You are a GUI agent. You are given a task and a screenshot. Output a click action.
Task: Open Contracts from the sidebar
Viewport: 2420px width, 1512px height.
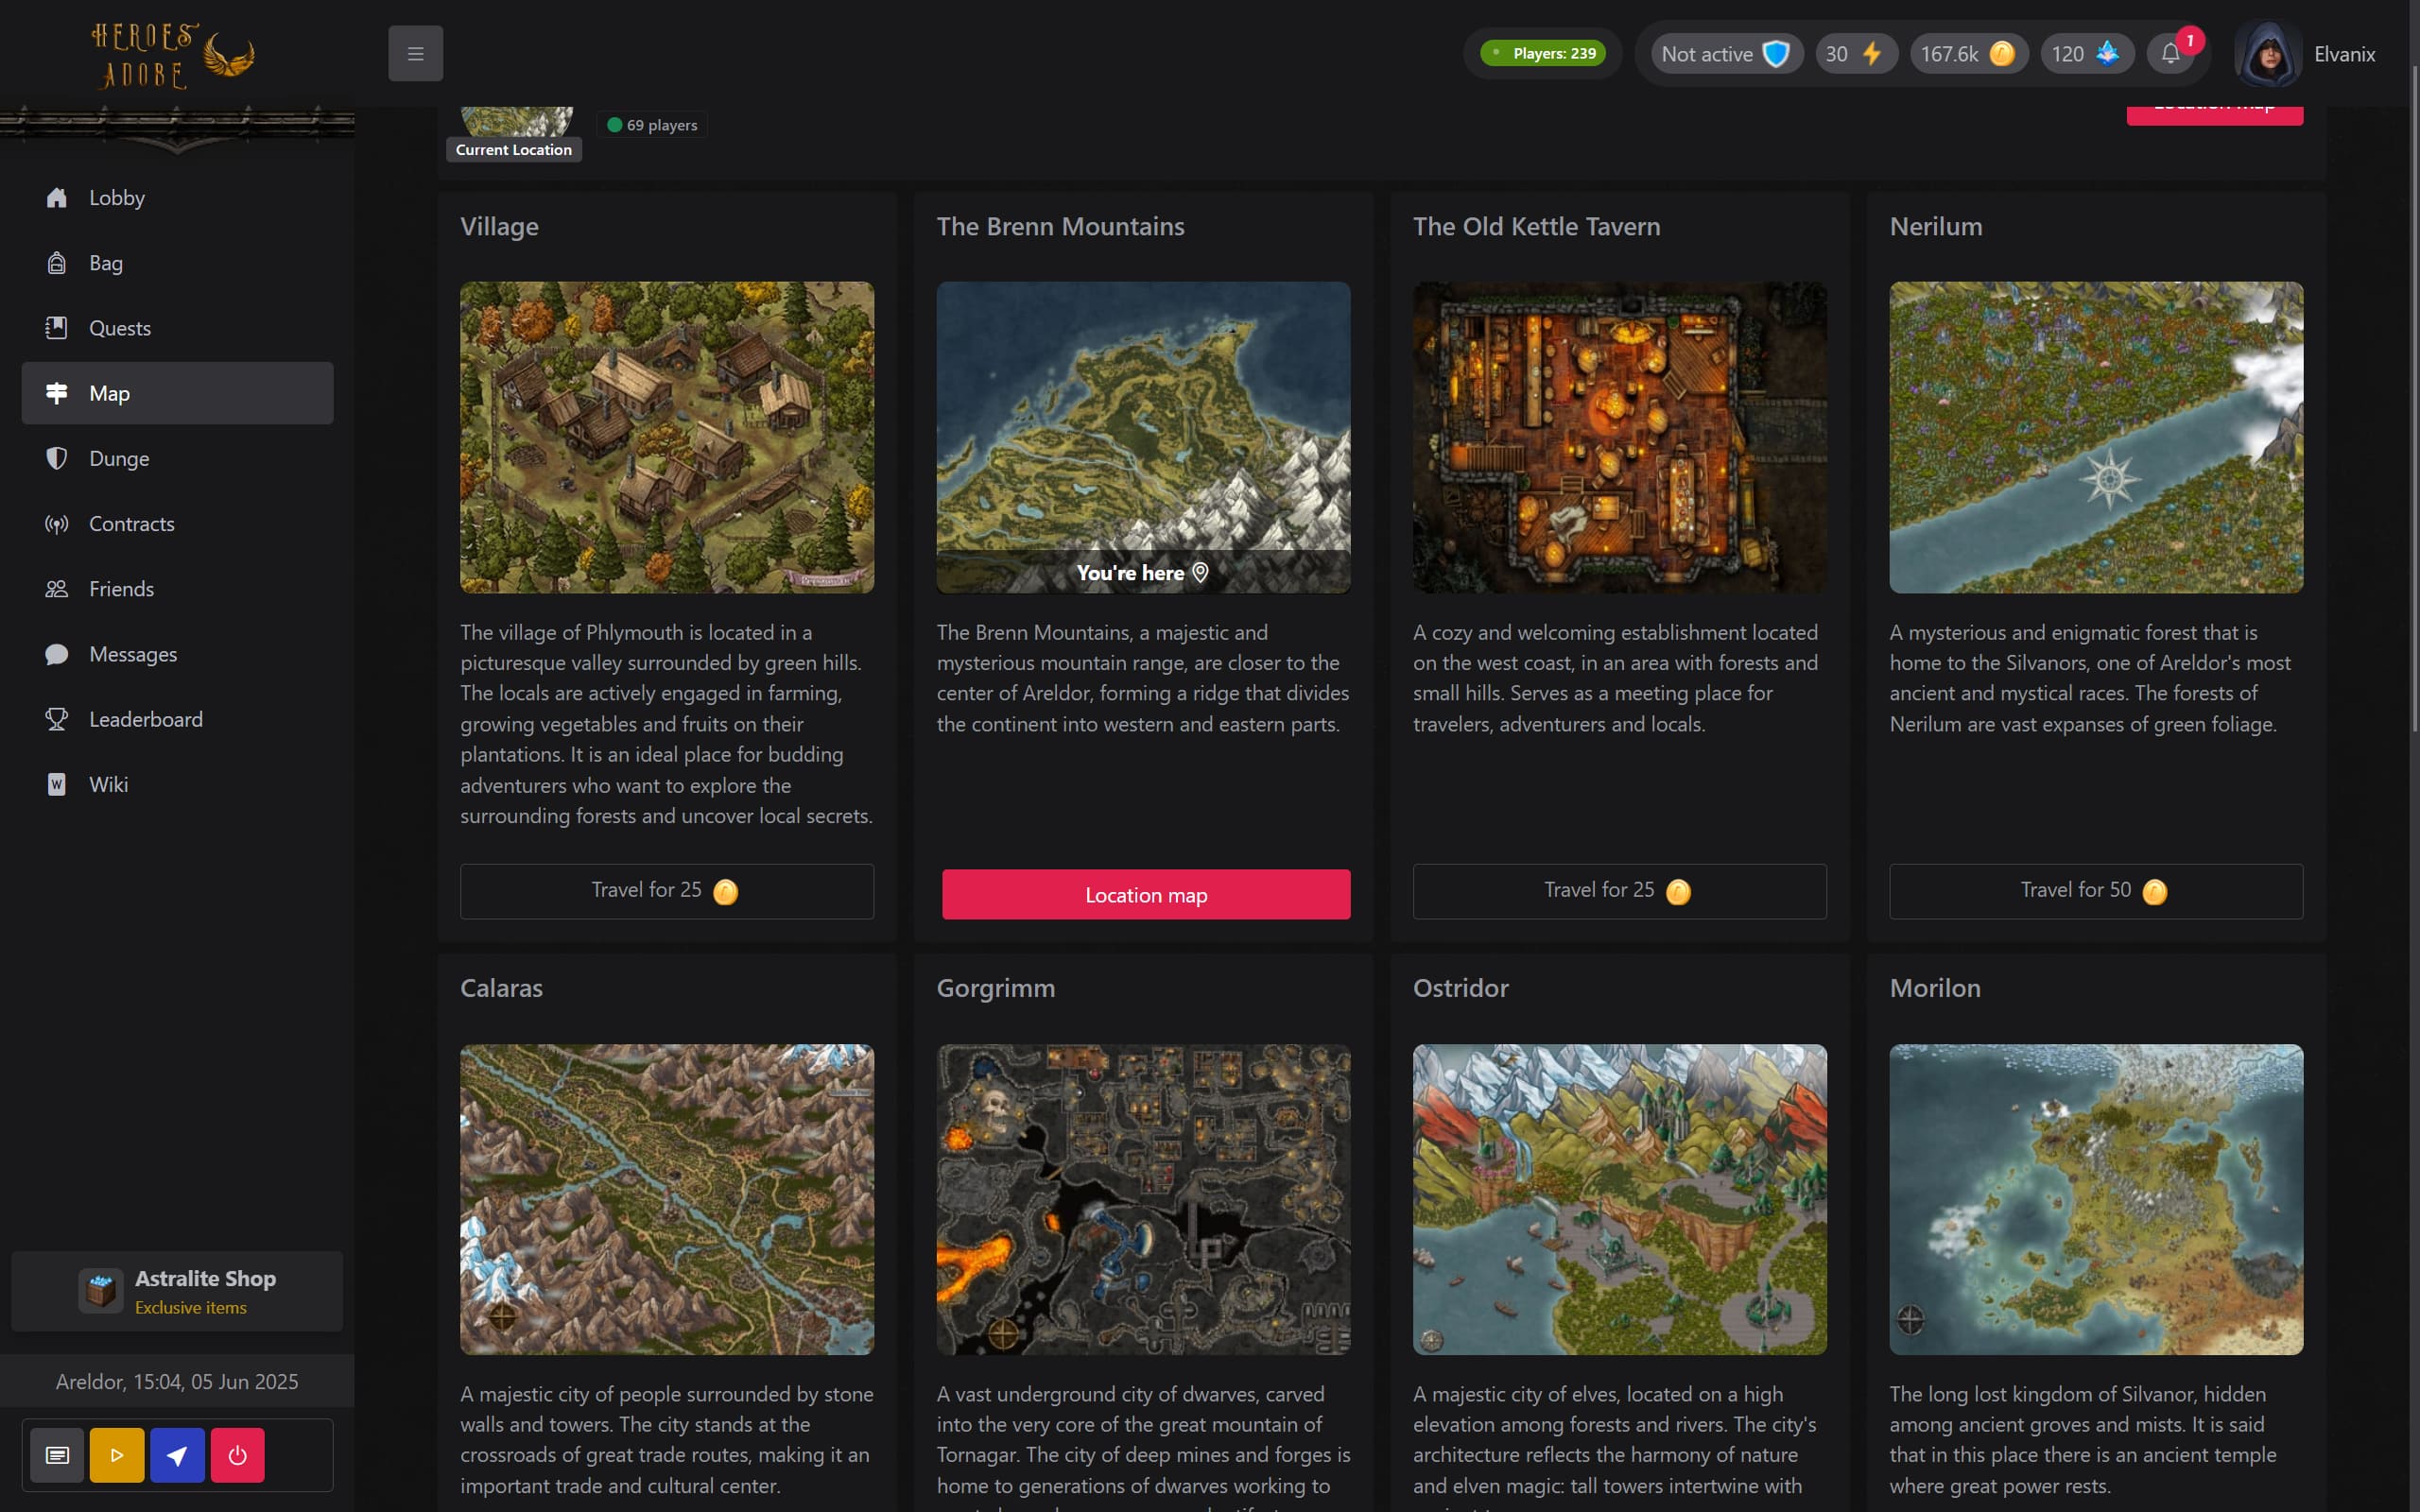[177, 523]
